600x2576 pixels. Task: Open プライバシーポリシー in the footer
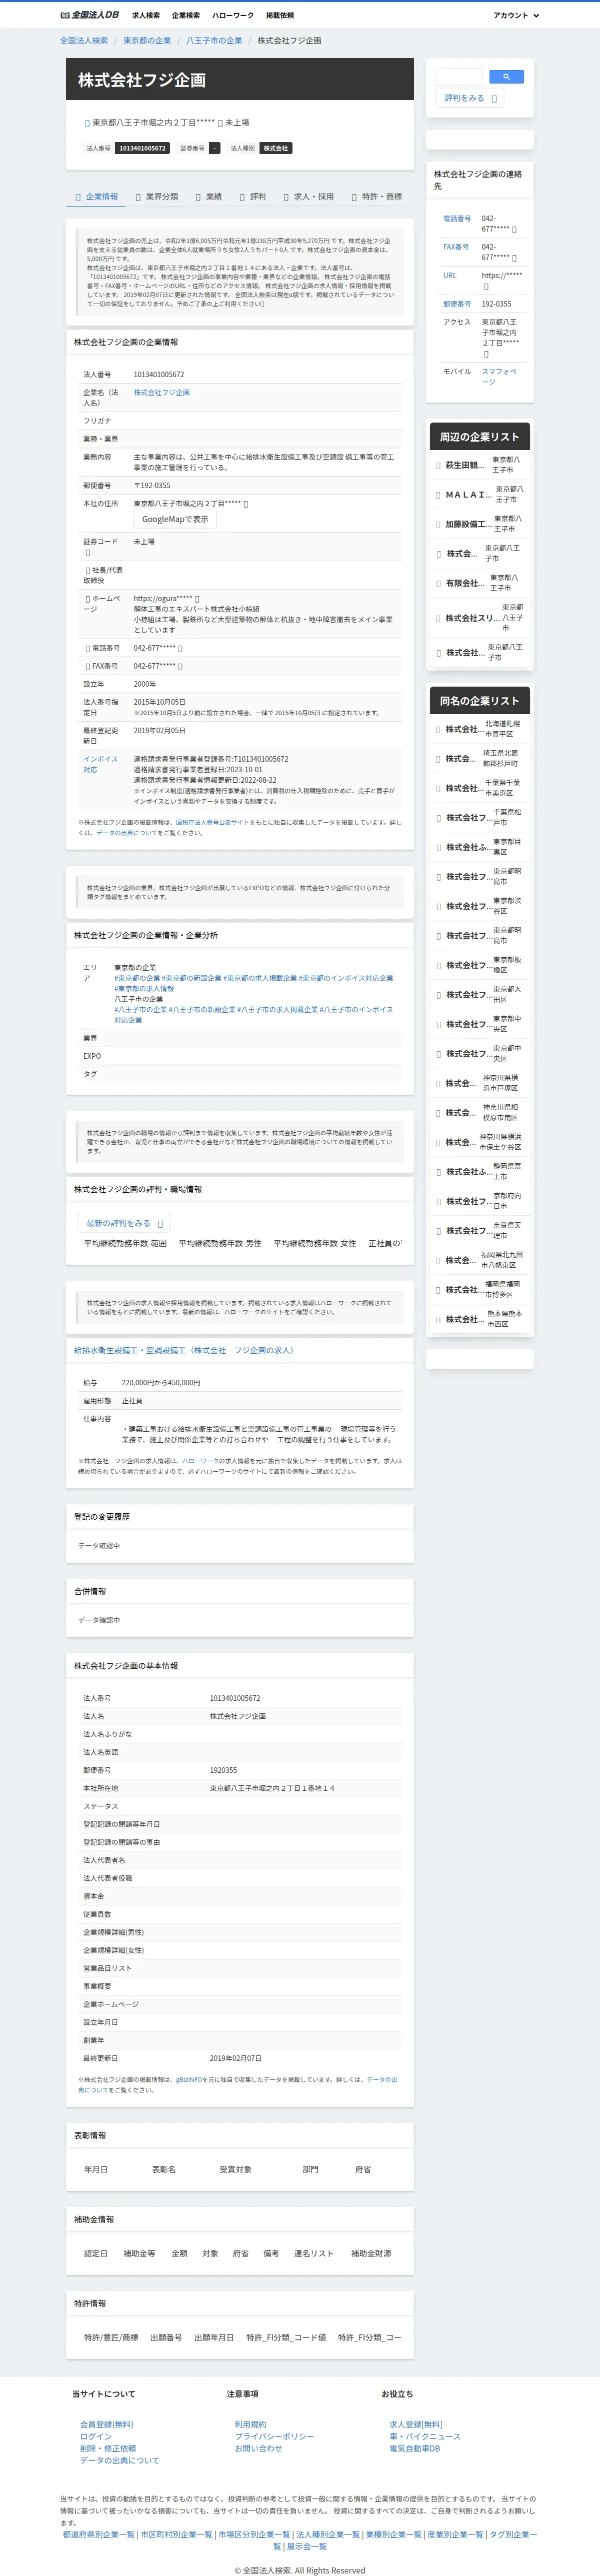275,2436
